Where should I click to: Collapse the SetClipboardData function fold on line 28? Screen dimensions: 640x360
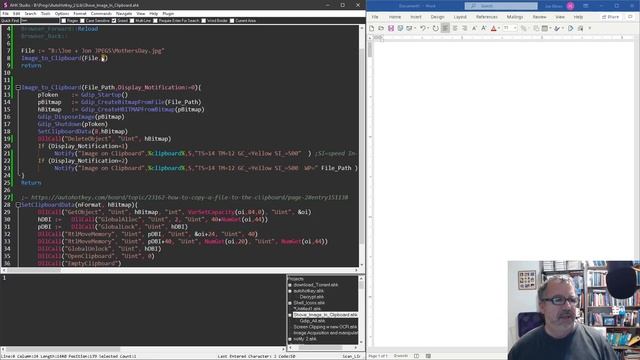[18, 205]
